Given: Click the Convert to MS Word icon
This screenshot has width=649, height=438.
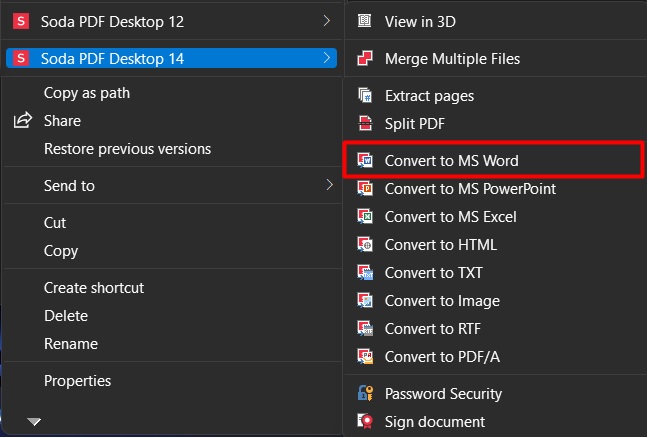Looking at the screenshot, I should [x=365, y=160].
